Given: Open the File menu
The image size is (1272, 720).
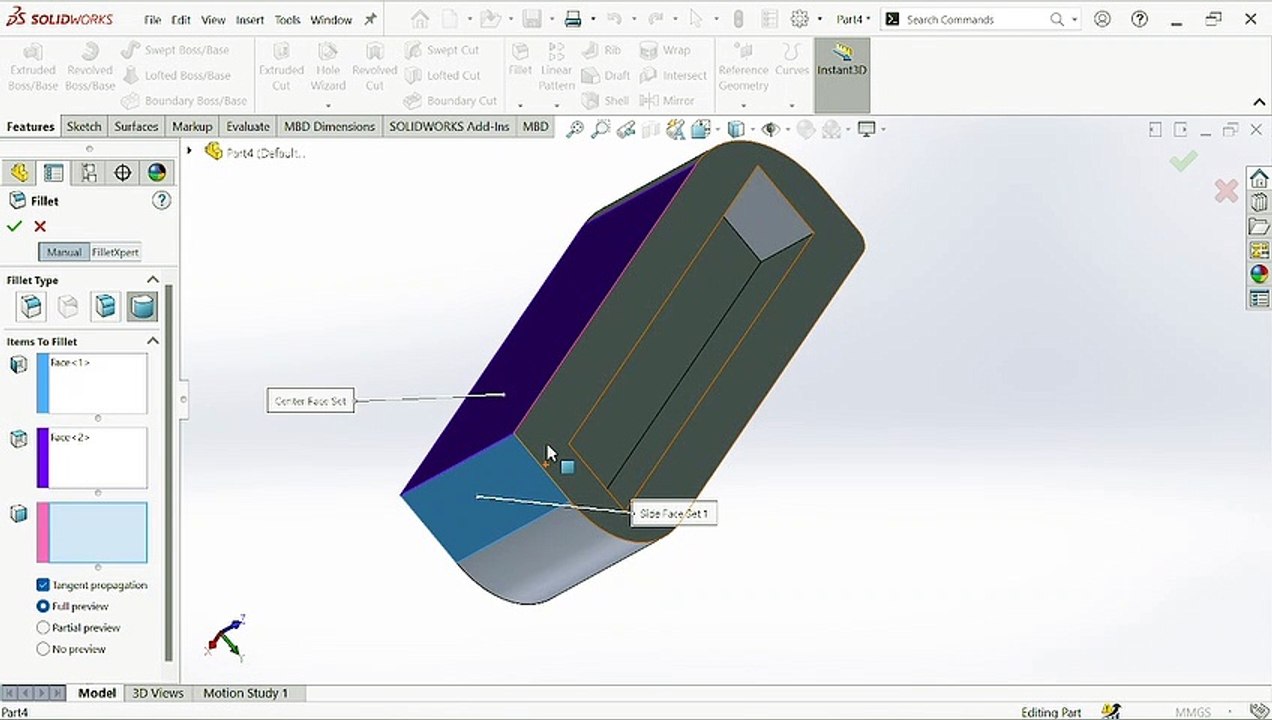Looking at the screenshot, I should [x=152, y=19].
